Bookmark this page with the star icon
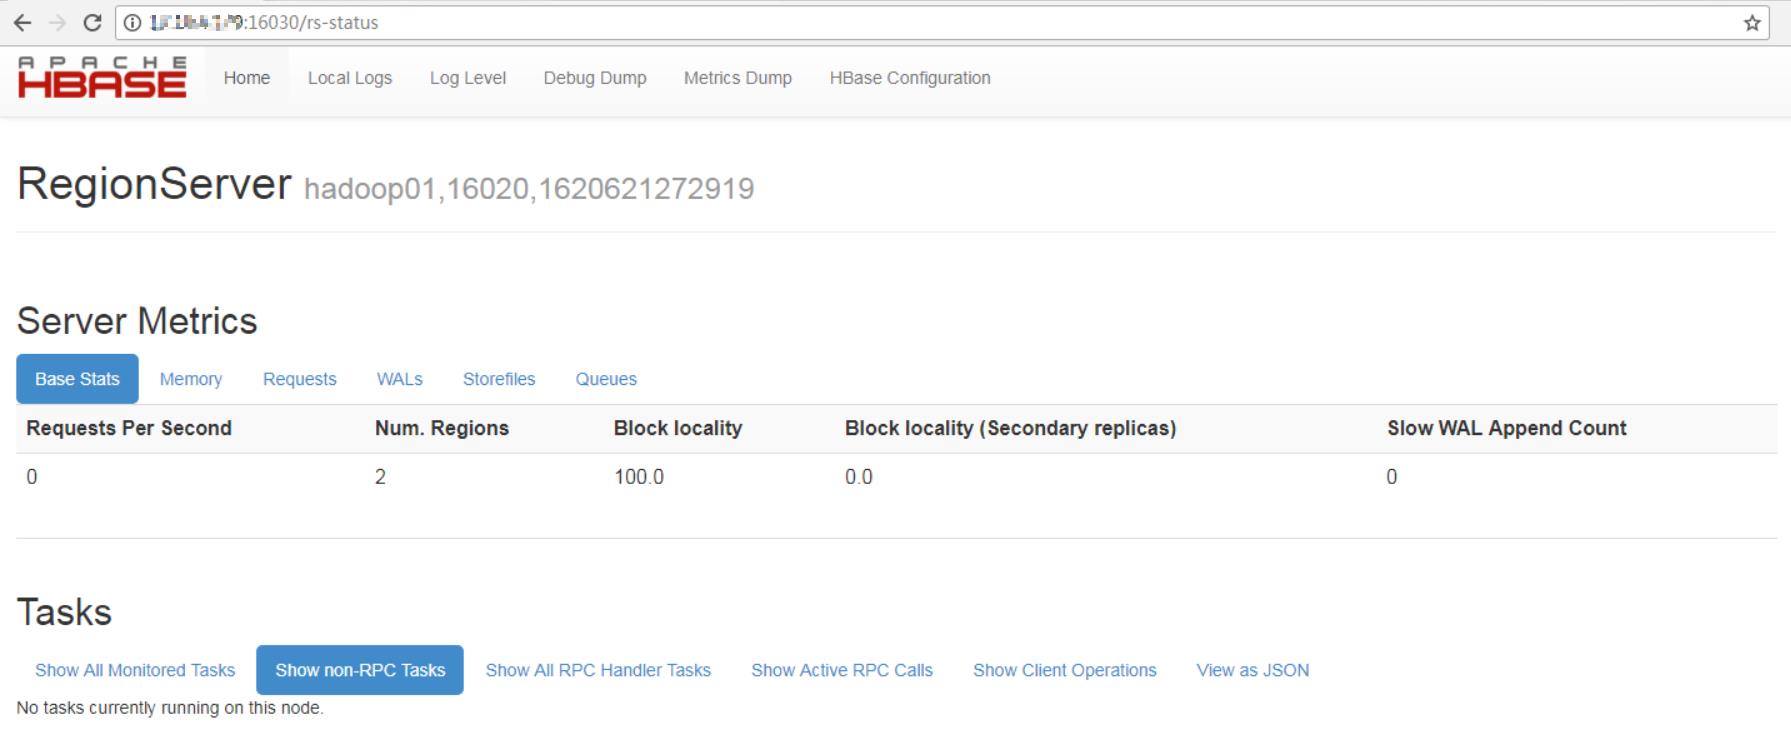The image size is (1791, 744). [1752, 23]
